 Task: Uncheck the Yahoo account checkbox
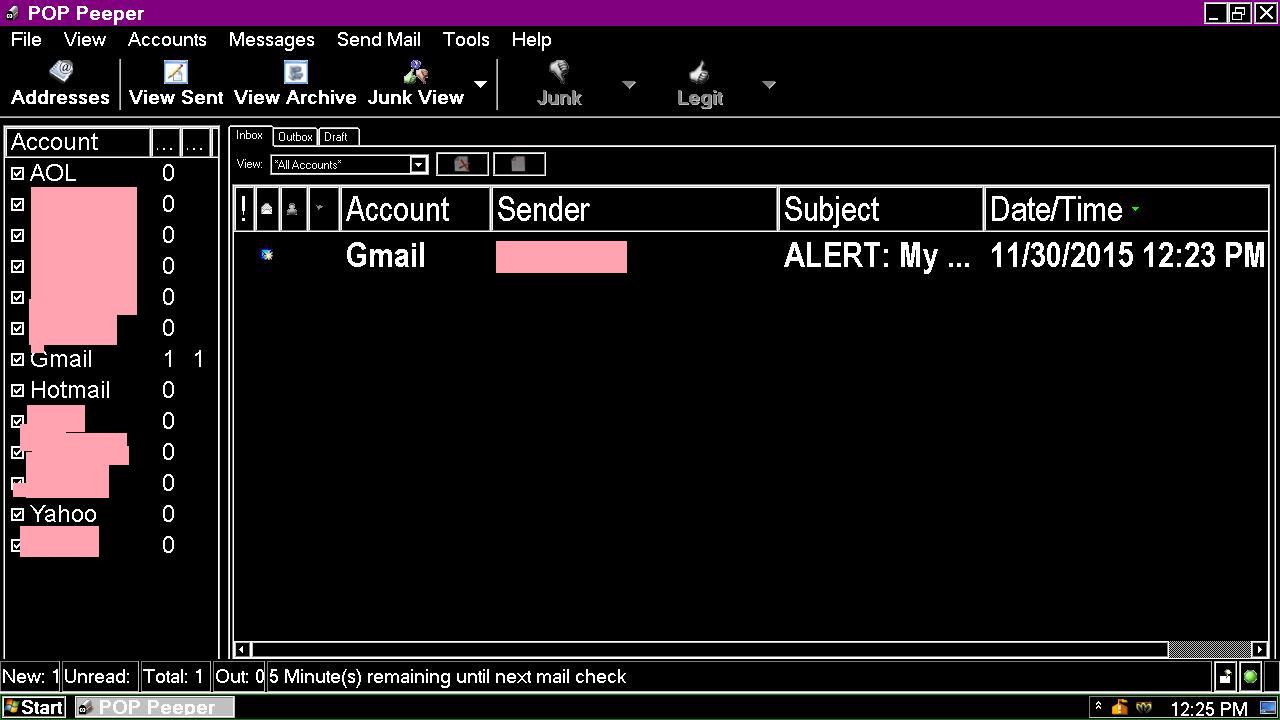click(17, 514)
